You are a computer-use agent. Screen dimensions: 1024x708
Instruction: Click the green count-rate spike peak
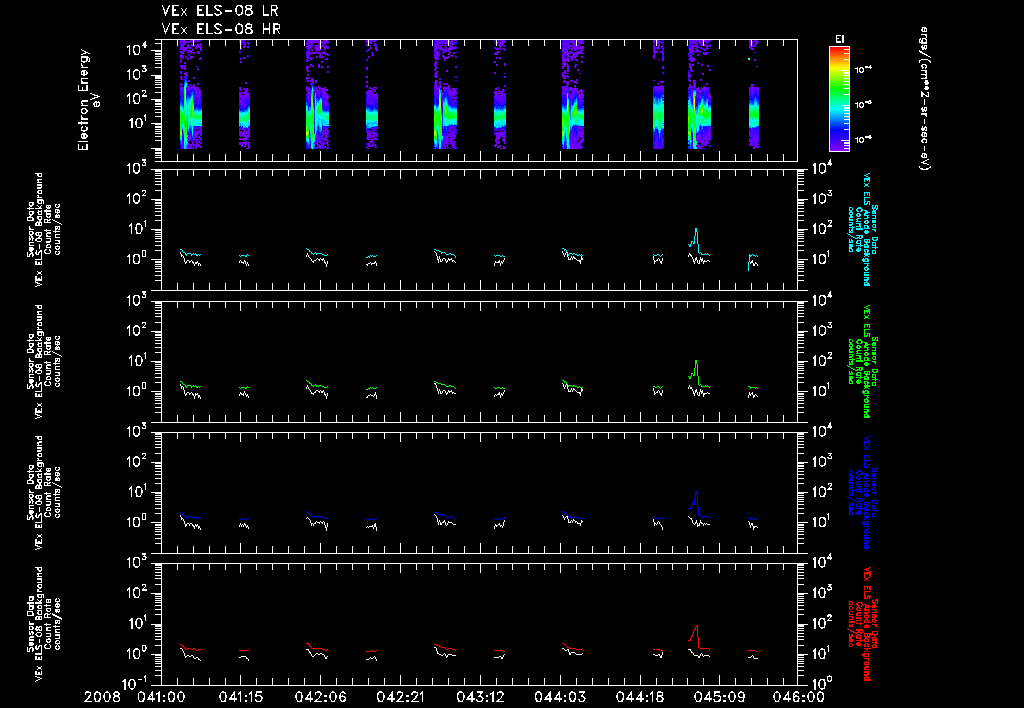click(x=696, y=361)
